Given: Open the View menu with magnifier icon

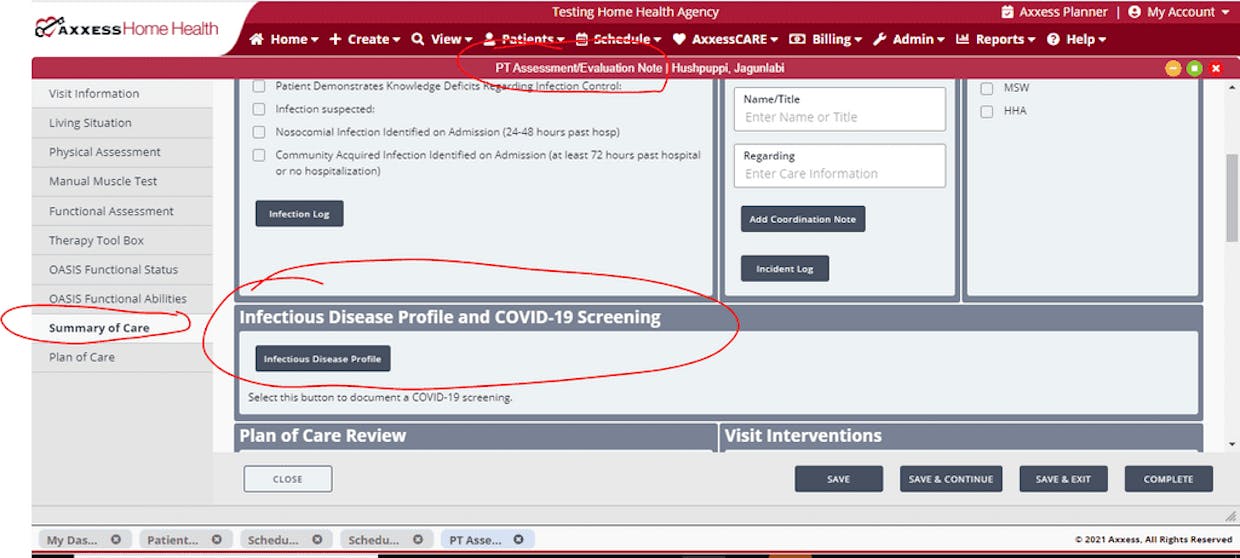Looking at the screenshot, I should point(441,39).
